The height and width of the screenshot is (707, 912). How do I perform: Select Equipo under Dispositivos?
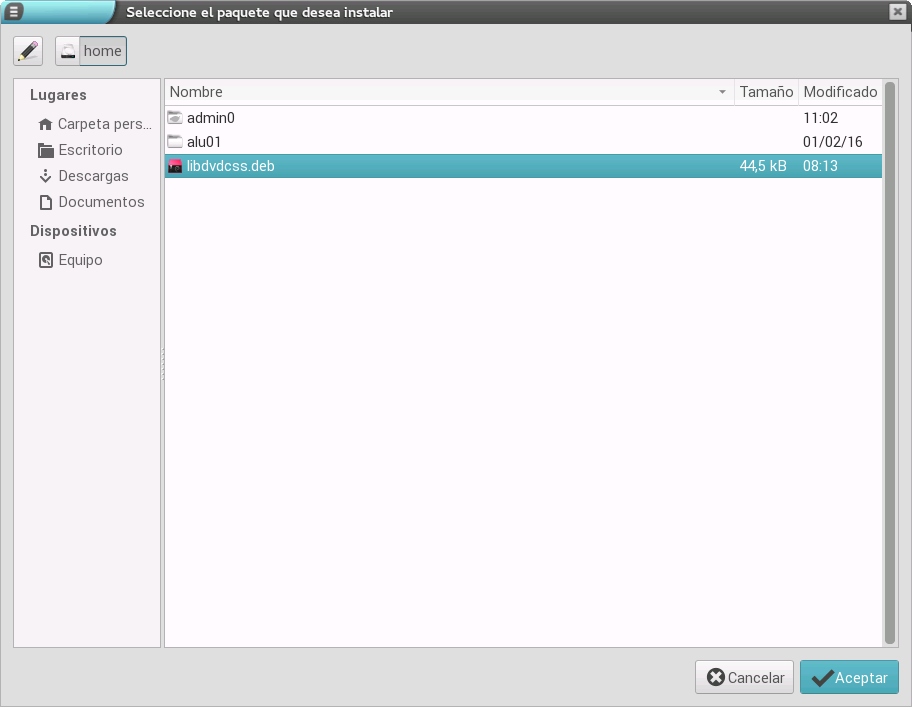(80, 260)
